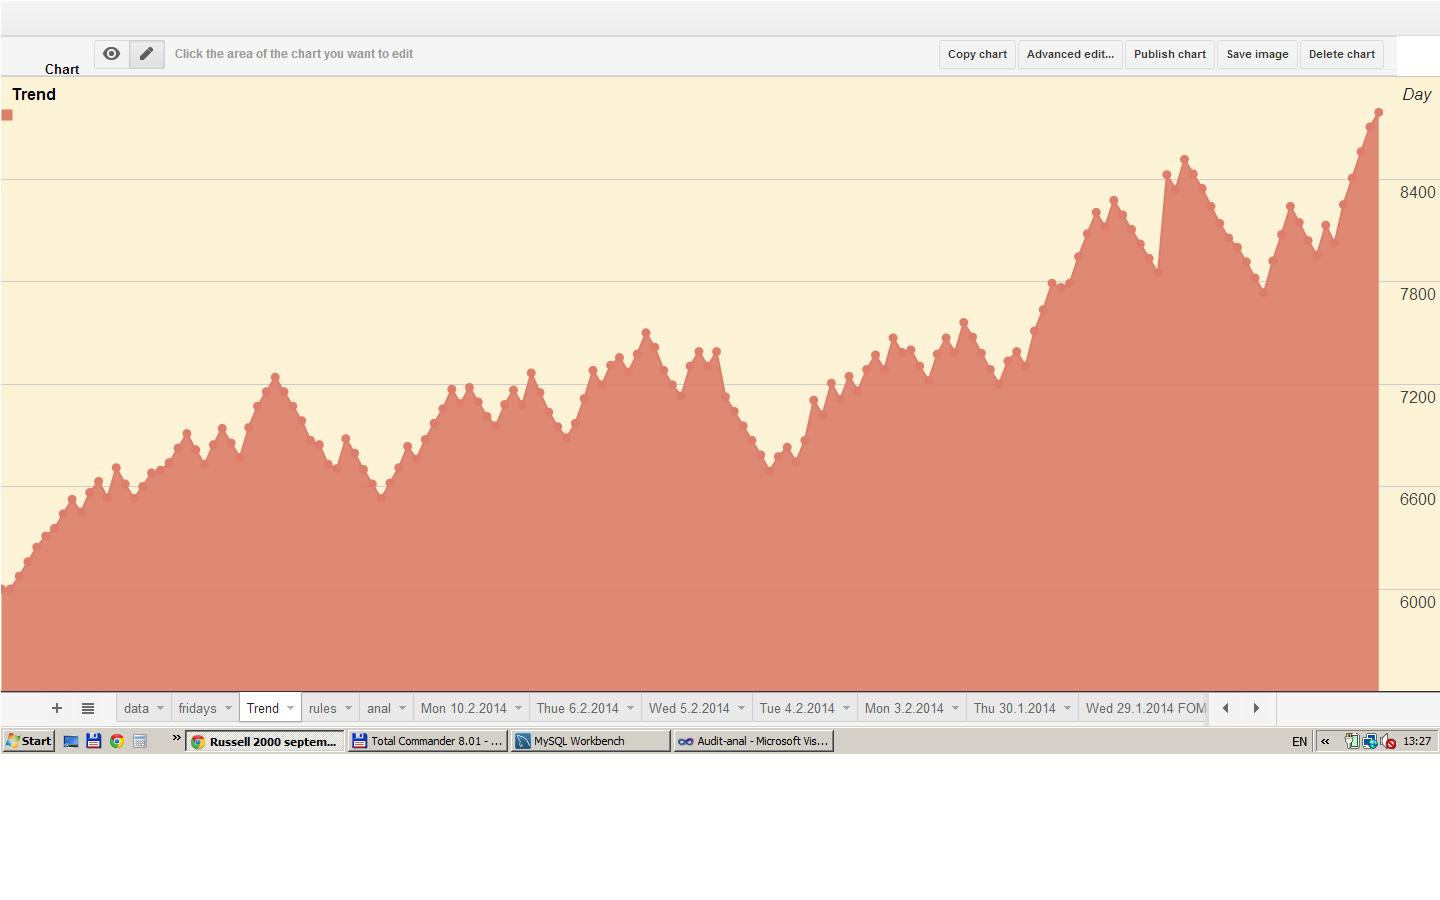Open dropdown arrow on Thue 6.2.2014 tab

pos(630,708)
